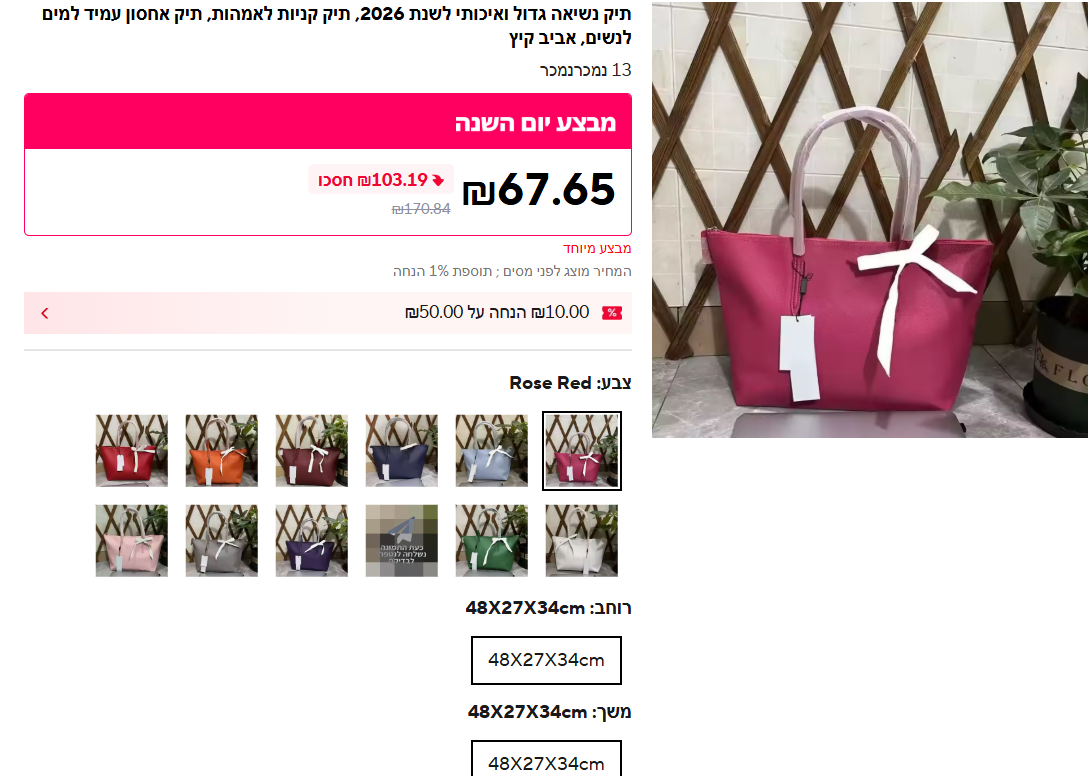Expand the coupon banner chevron arrow

pos(45,313)
